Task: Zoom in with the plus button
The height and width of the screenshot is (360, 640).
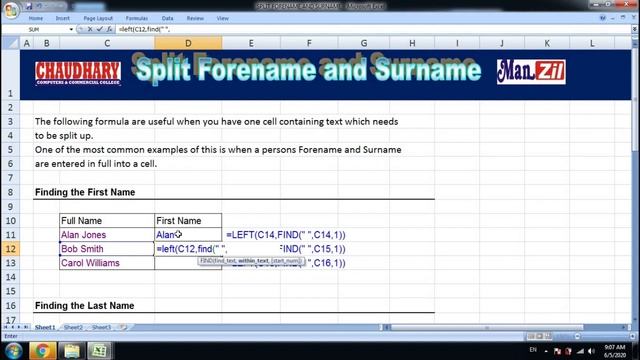Action: click(x=632, y=336)
